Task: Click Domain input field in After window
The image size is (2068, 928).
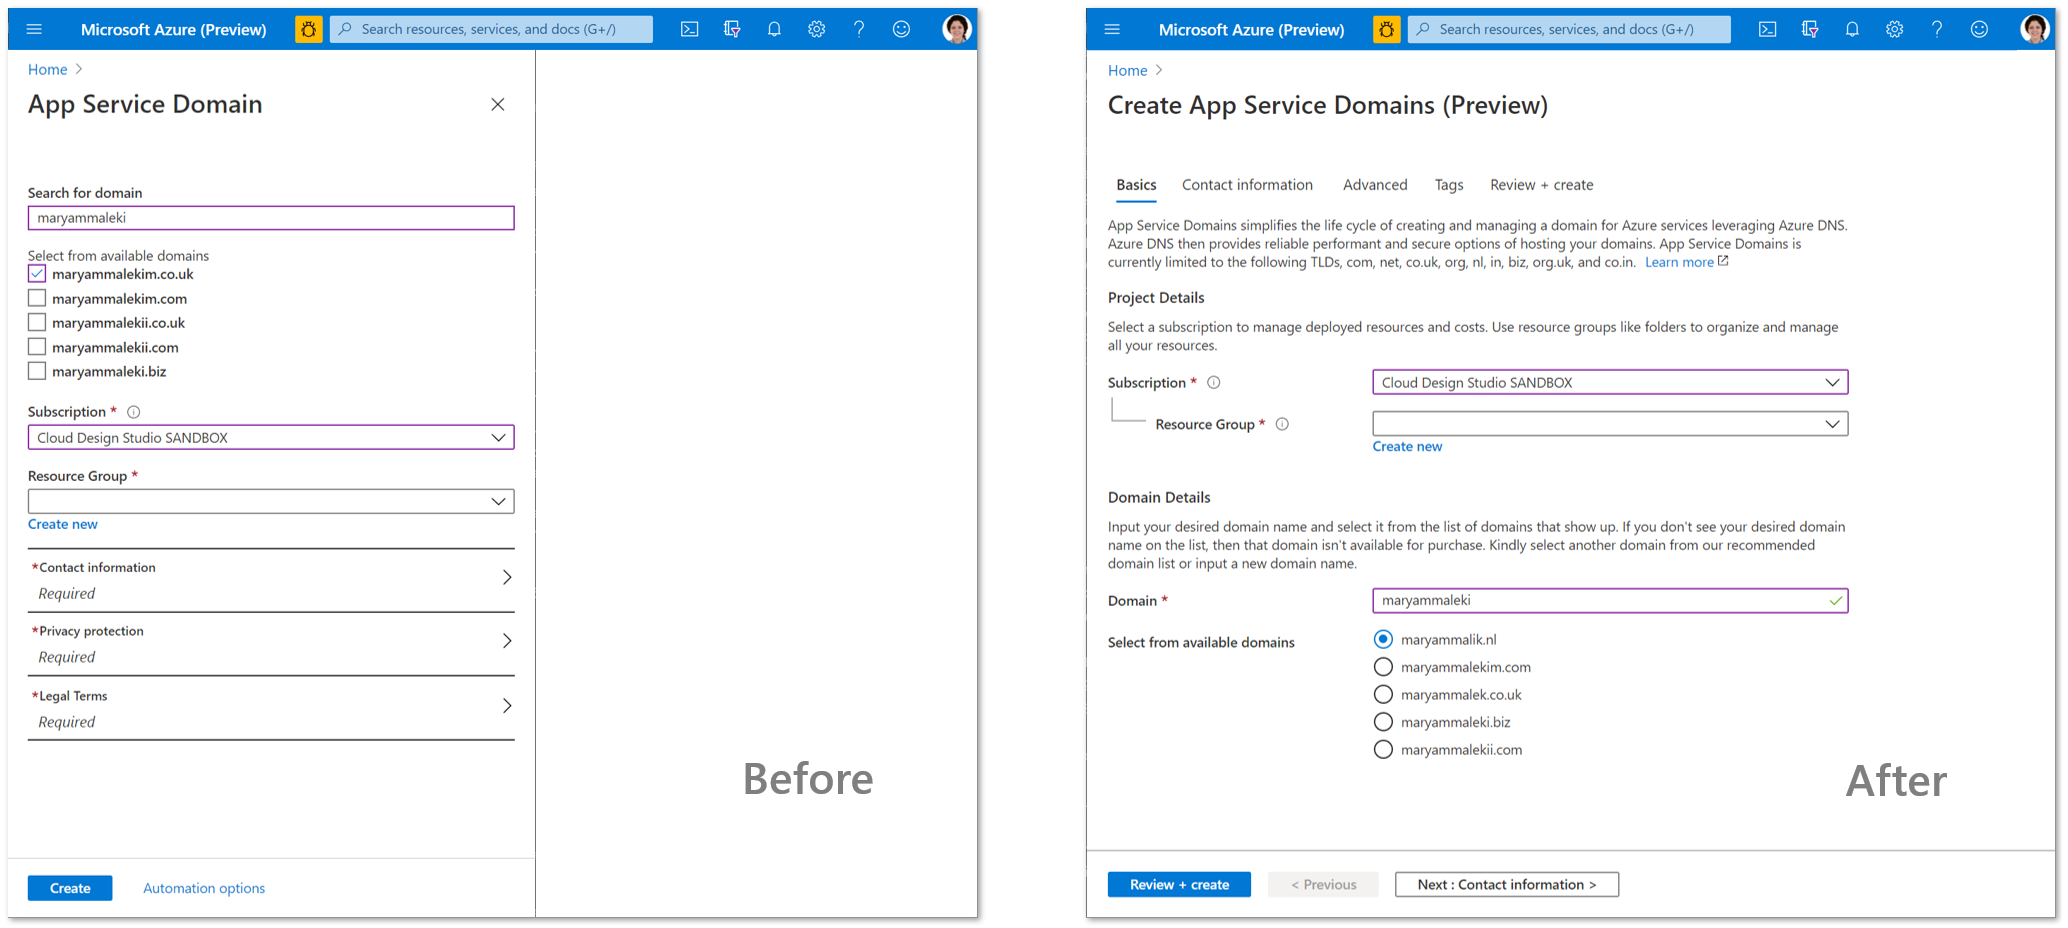Action: 1610,601
